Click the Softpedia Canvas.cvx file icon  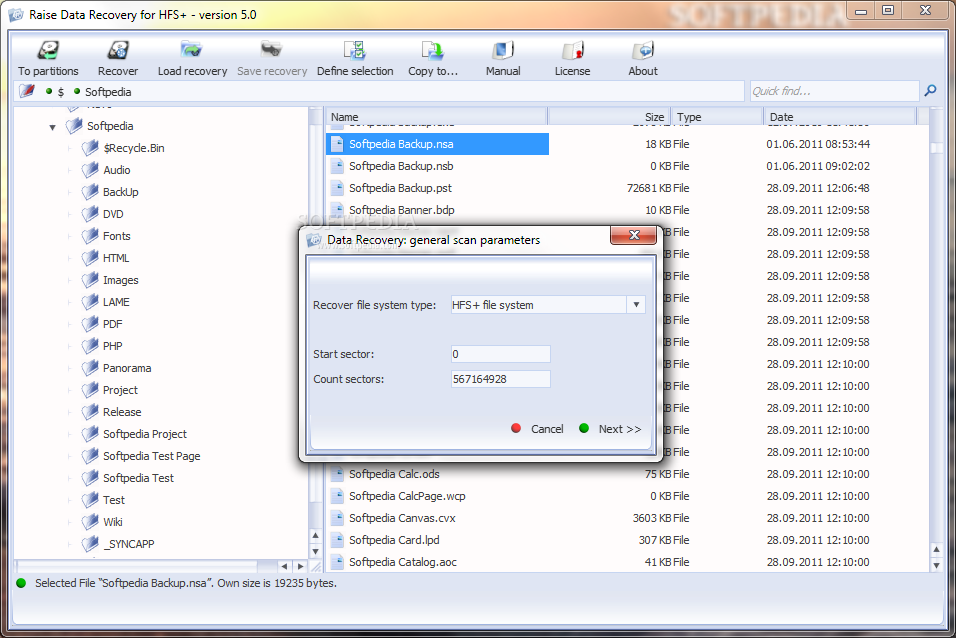337,518
